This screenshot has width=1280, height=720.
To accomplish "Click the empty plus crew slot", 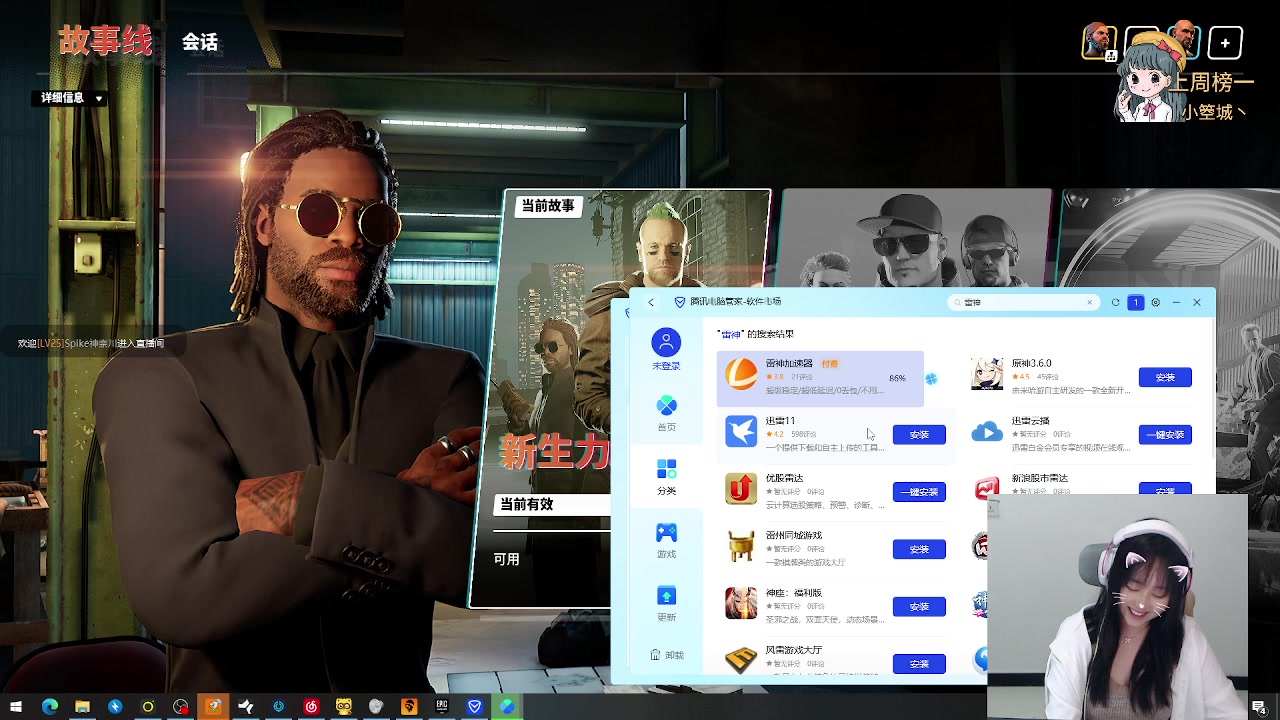I will (x=1225, y=43).
